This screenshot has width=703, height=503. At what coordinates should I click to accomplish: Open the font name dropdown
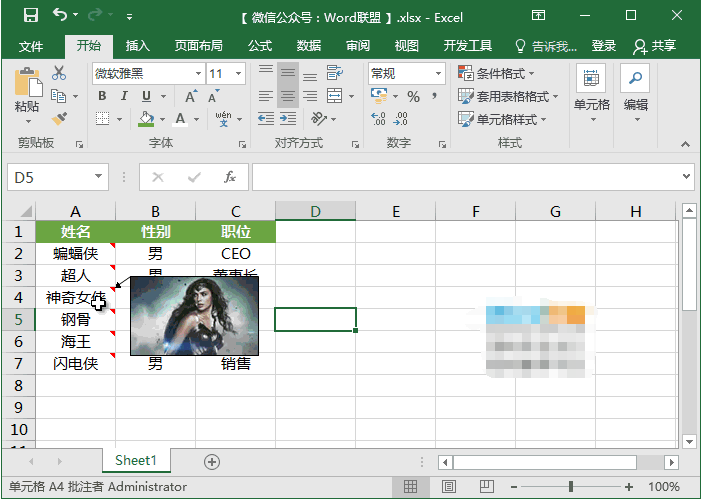point(195,74)
